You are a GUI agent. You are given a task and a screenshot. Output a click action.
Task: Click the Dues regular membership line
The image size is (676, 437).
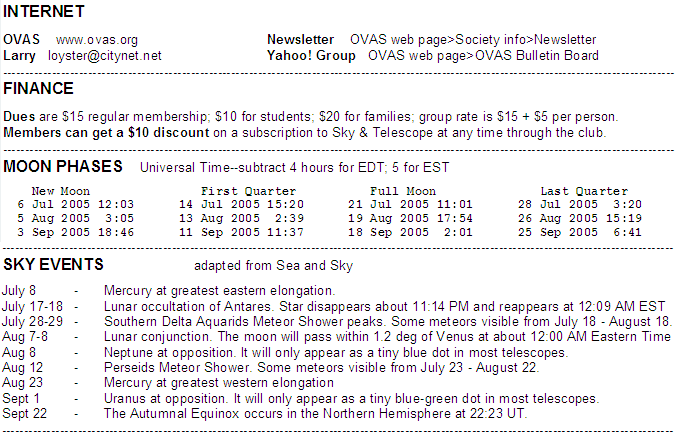coord(311,117)
